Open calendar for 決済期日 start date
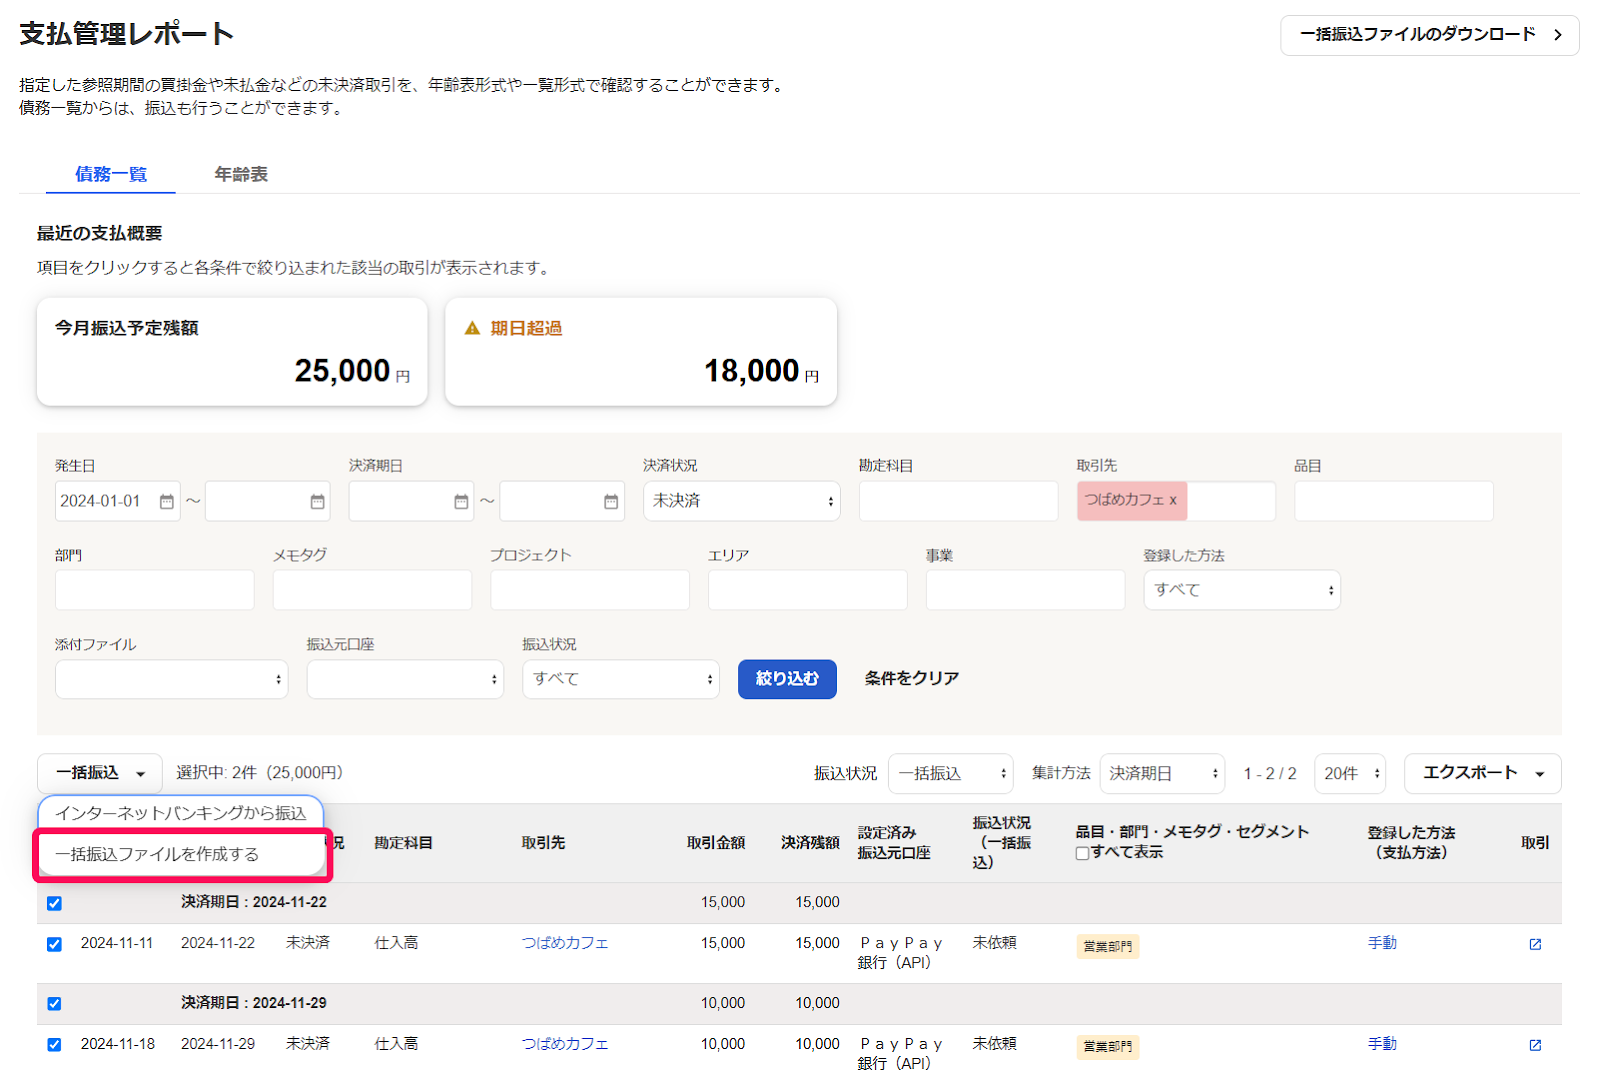The width and height of the screenshot is (1600, 1078). [x=461, y=501]
